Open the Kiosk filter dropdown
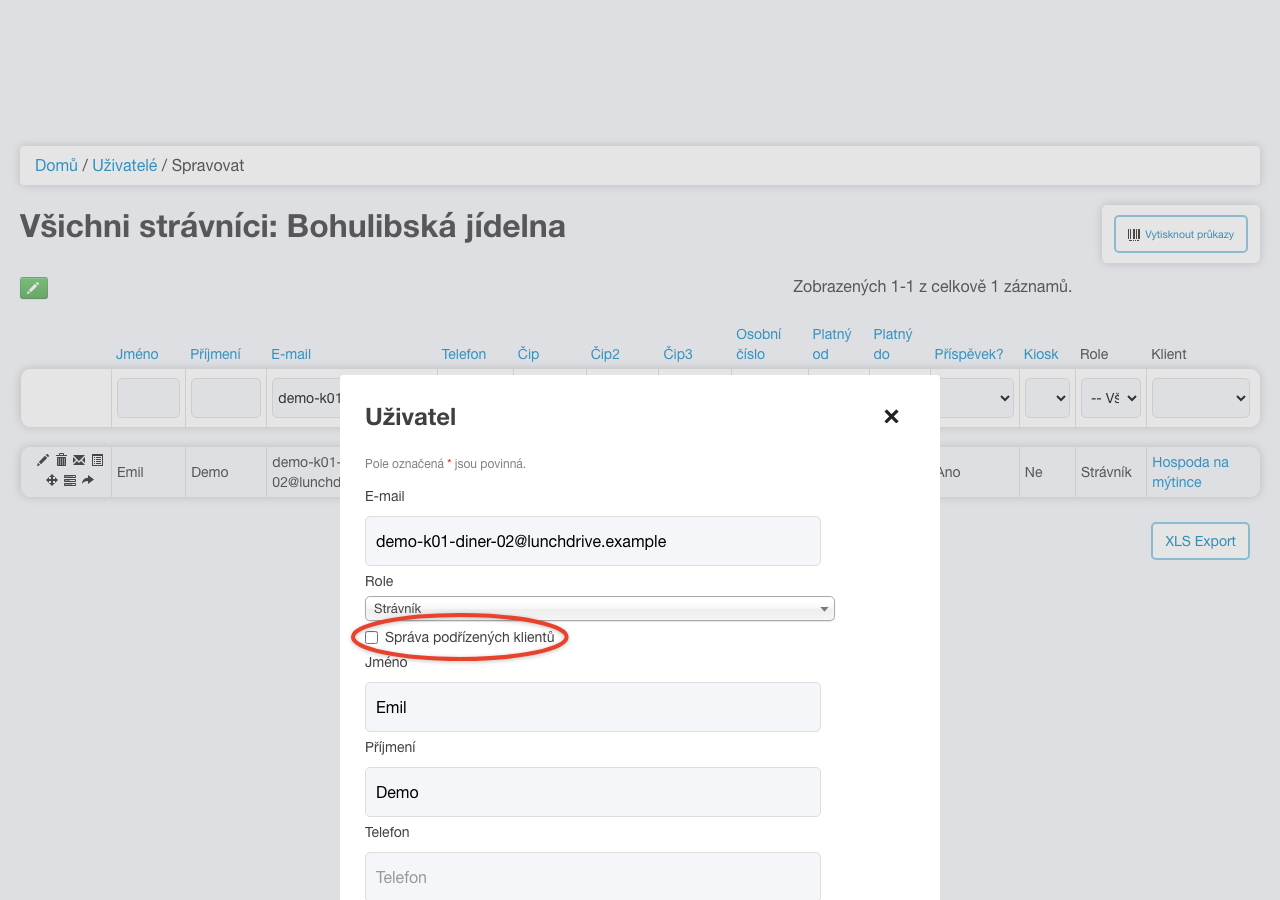1280x900 pixels. pos(1047,398)
